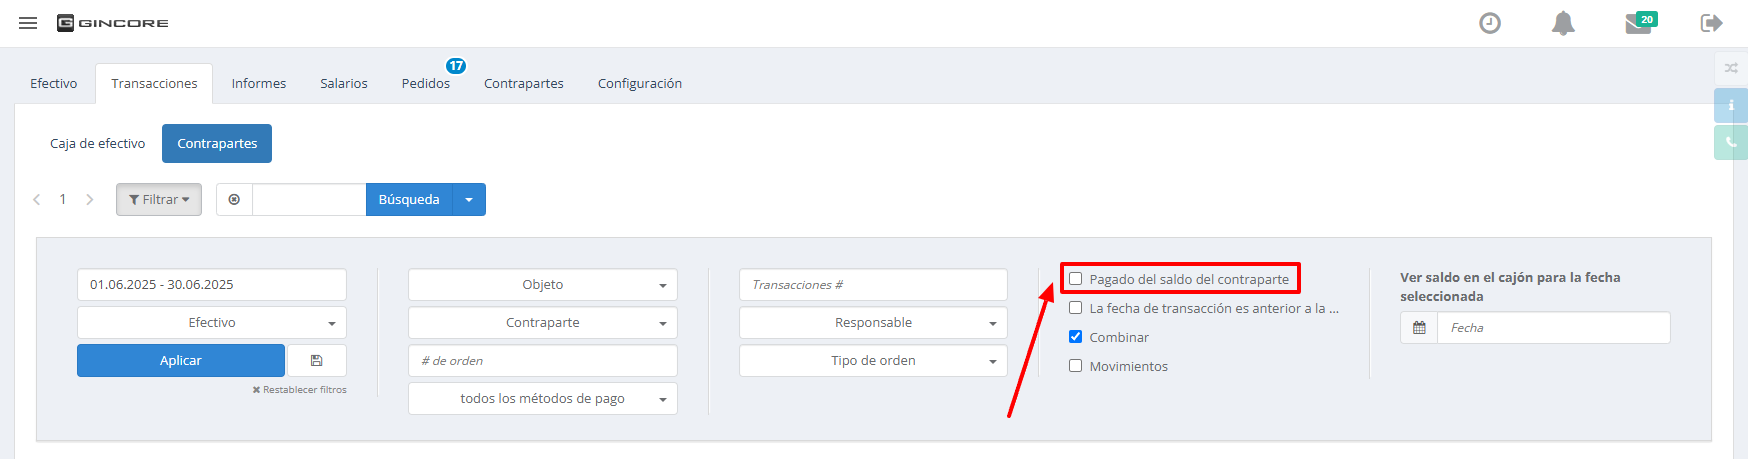Image resolution: width=1748 pixels, height=459 pixels.
Task: Select the Caja de efectivo sub-tab
Action: (x=98, y=144)
